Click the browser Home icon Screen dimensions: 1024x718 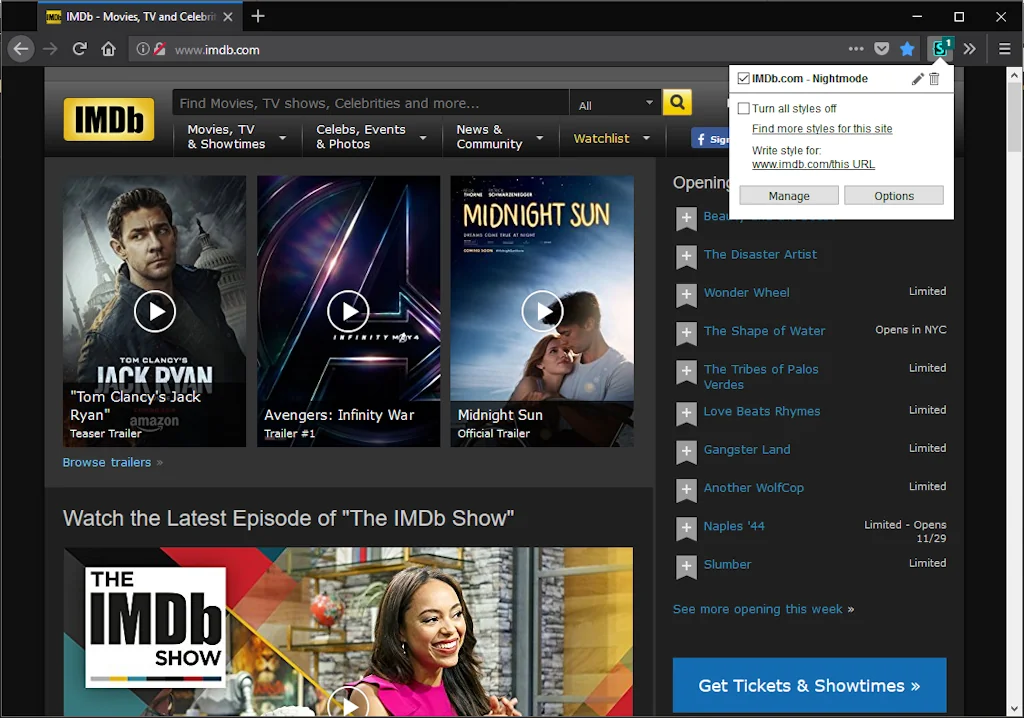tap(108, 49)
